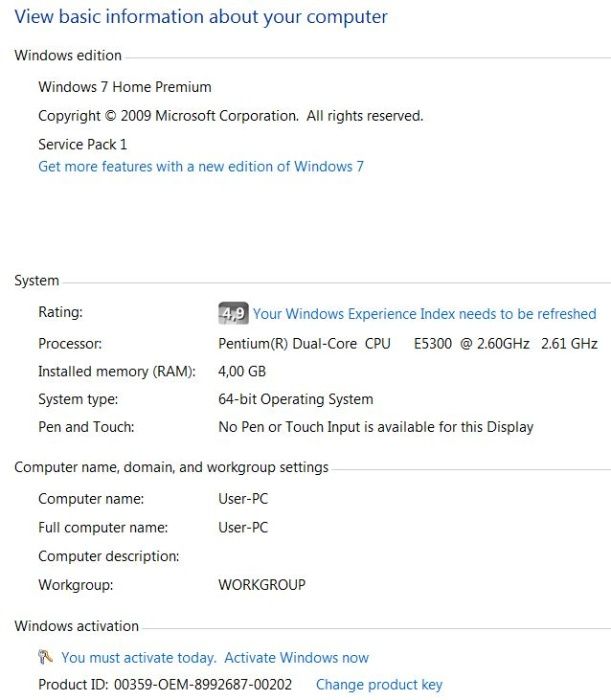Click the 4,9 Windows Experience rating badge

[x=233, y=313]
